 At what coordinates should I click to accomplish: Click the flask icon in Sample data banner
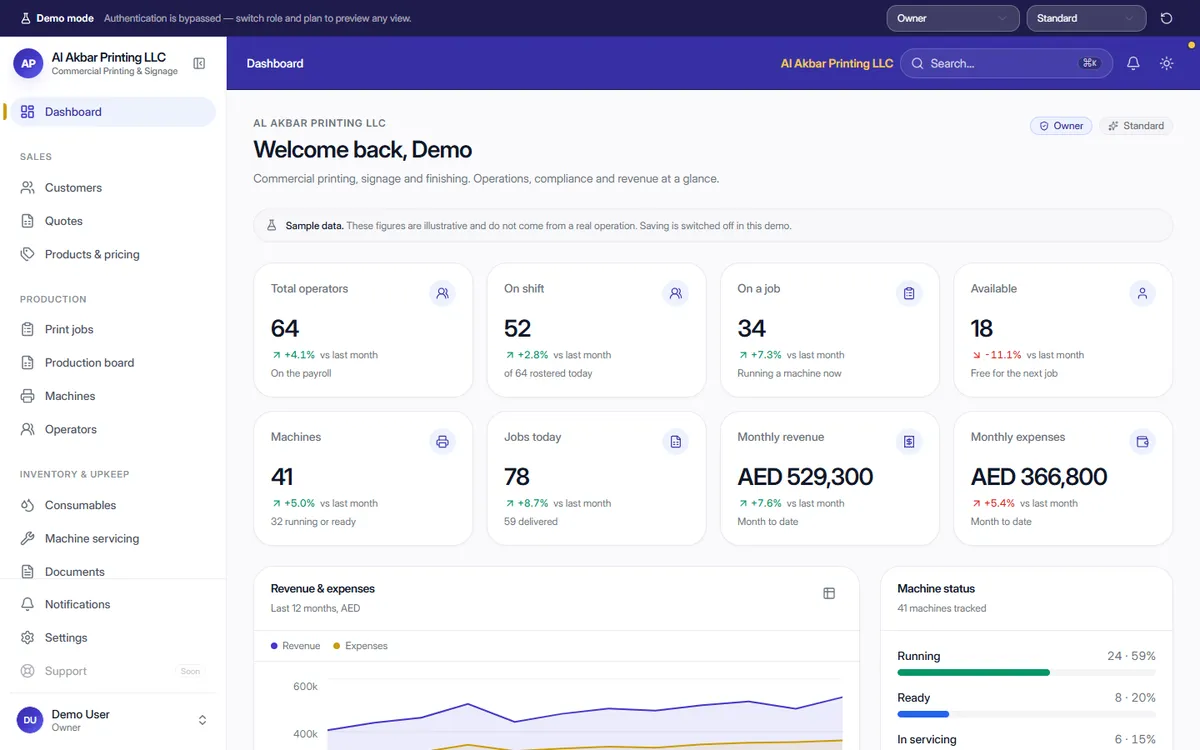coord(271,226)
